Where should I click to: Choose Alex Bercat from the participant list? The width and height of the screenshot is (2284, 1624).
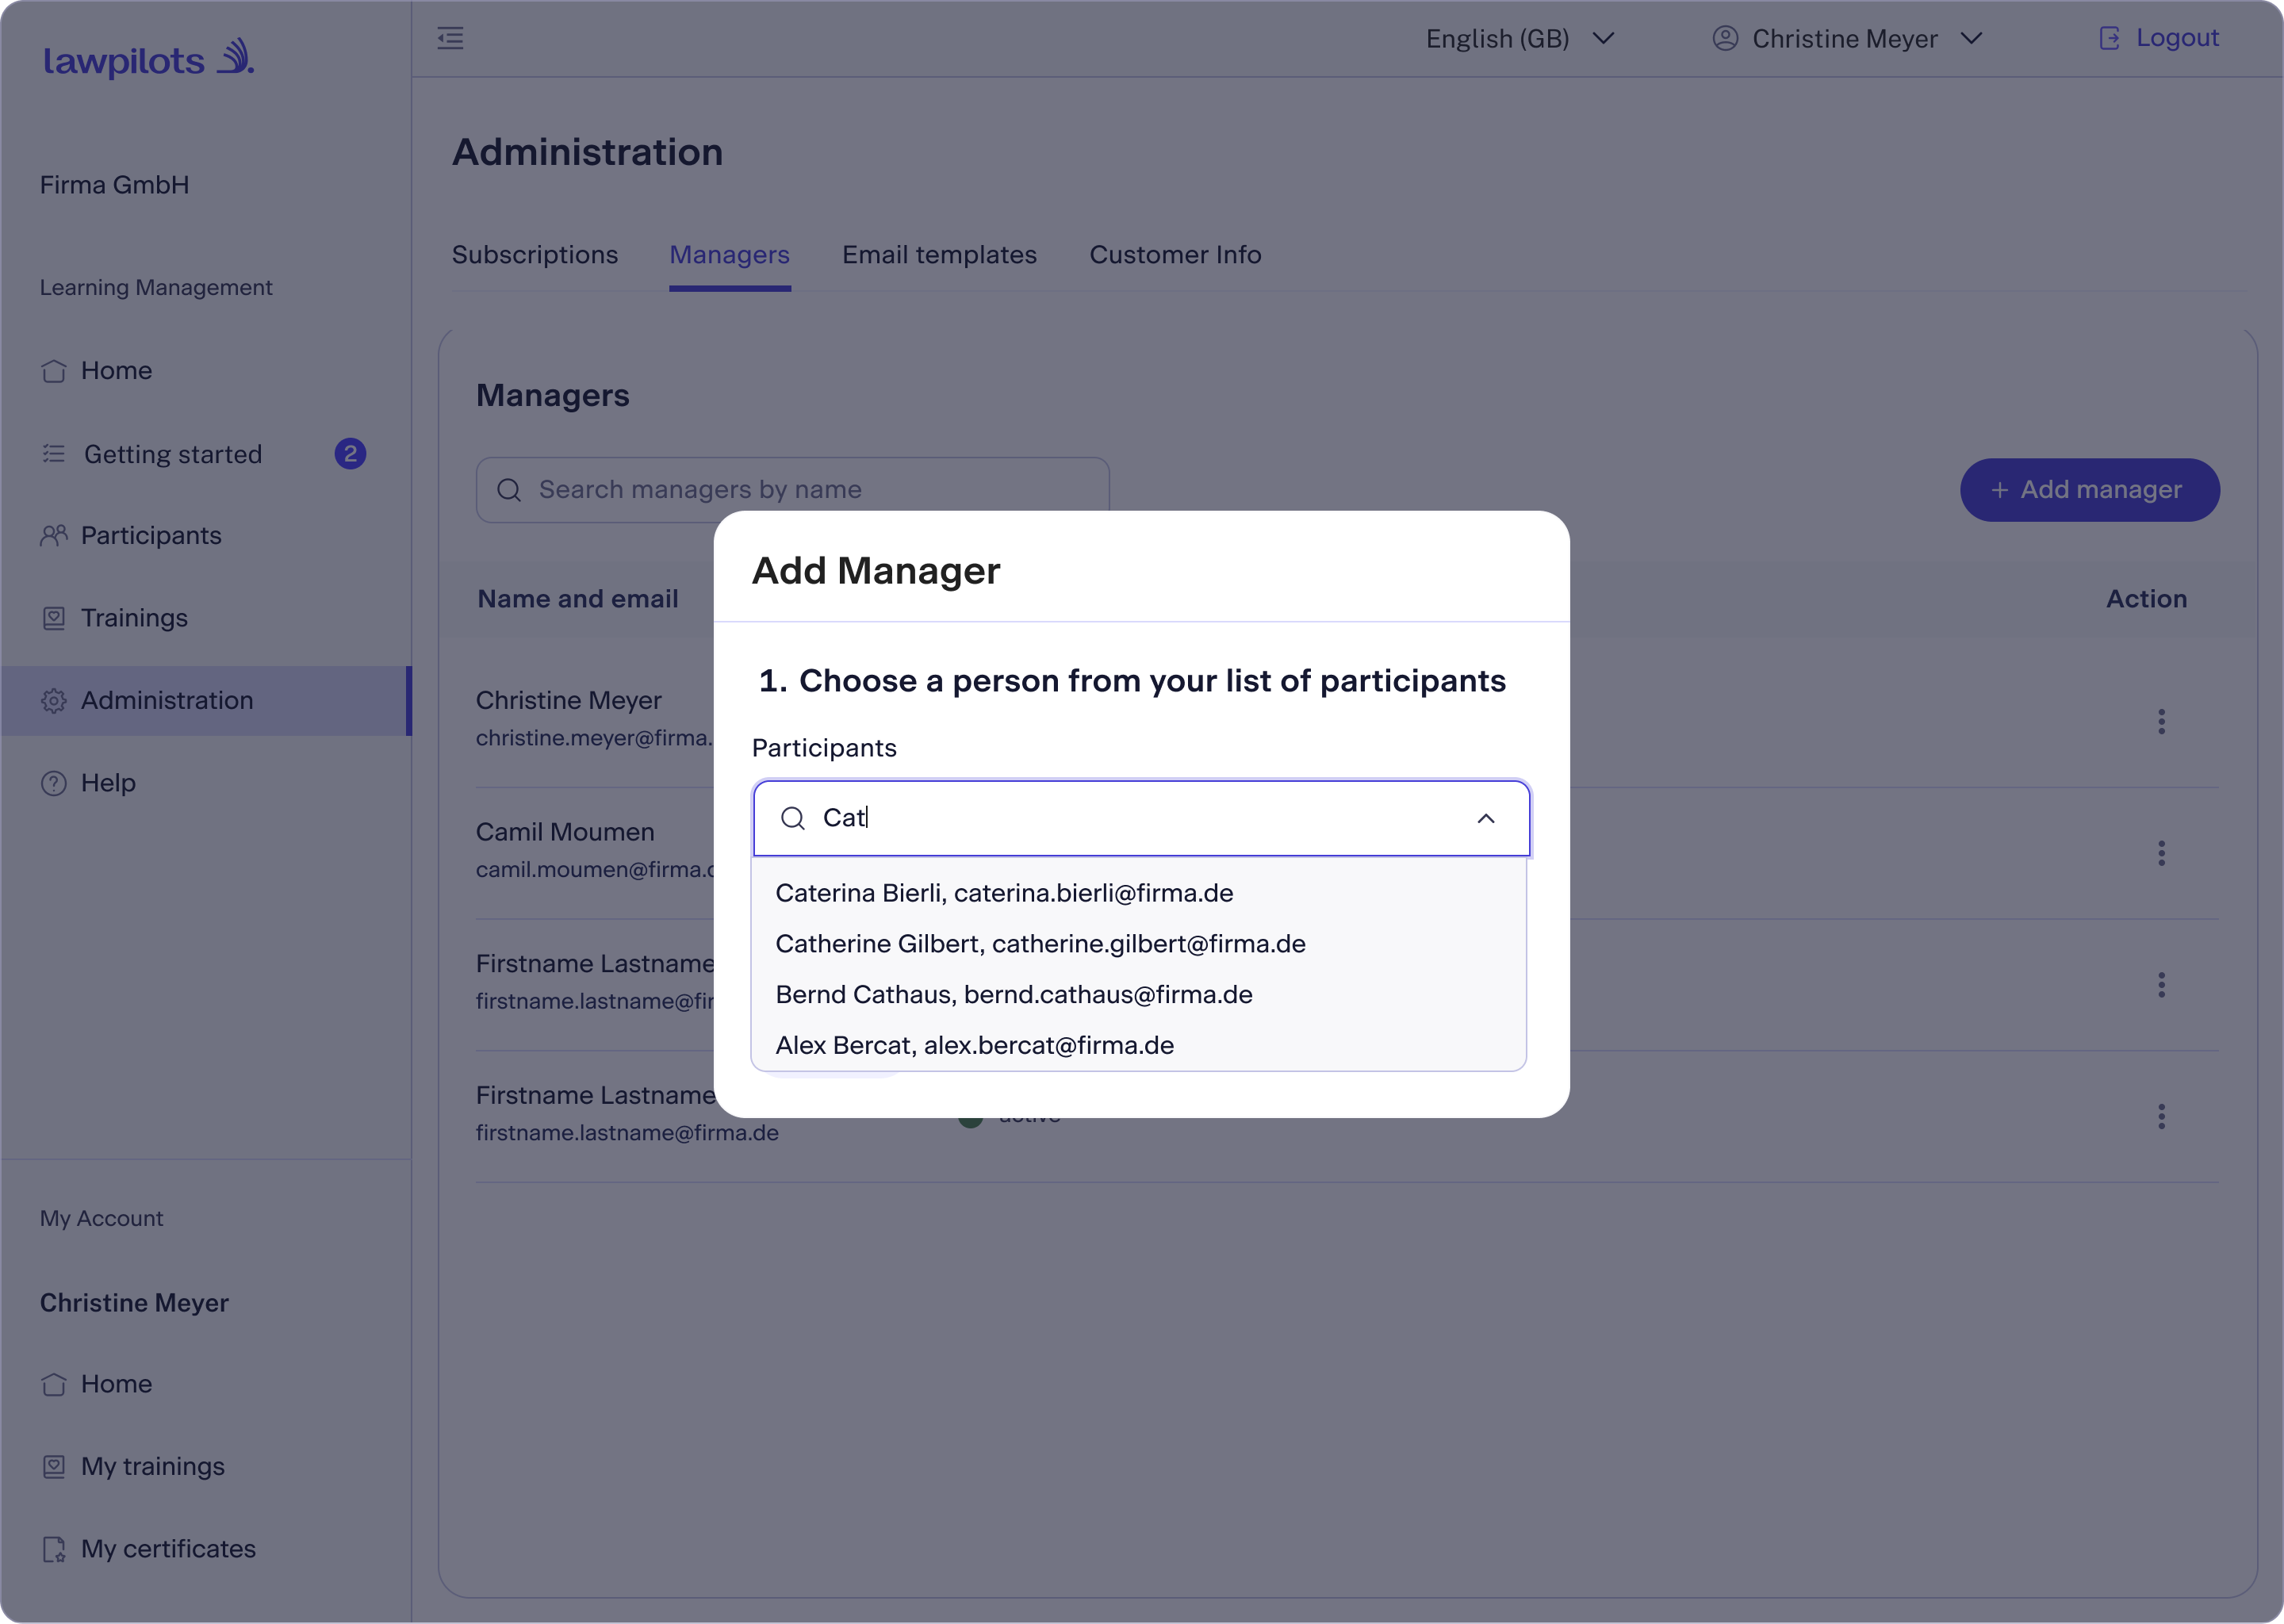click(x=975, y=1046)
